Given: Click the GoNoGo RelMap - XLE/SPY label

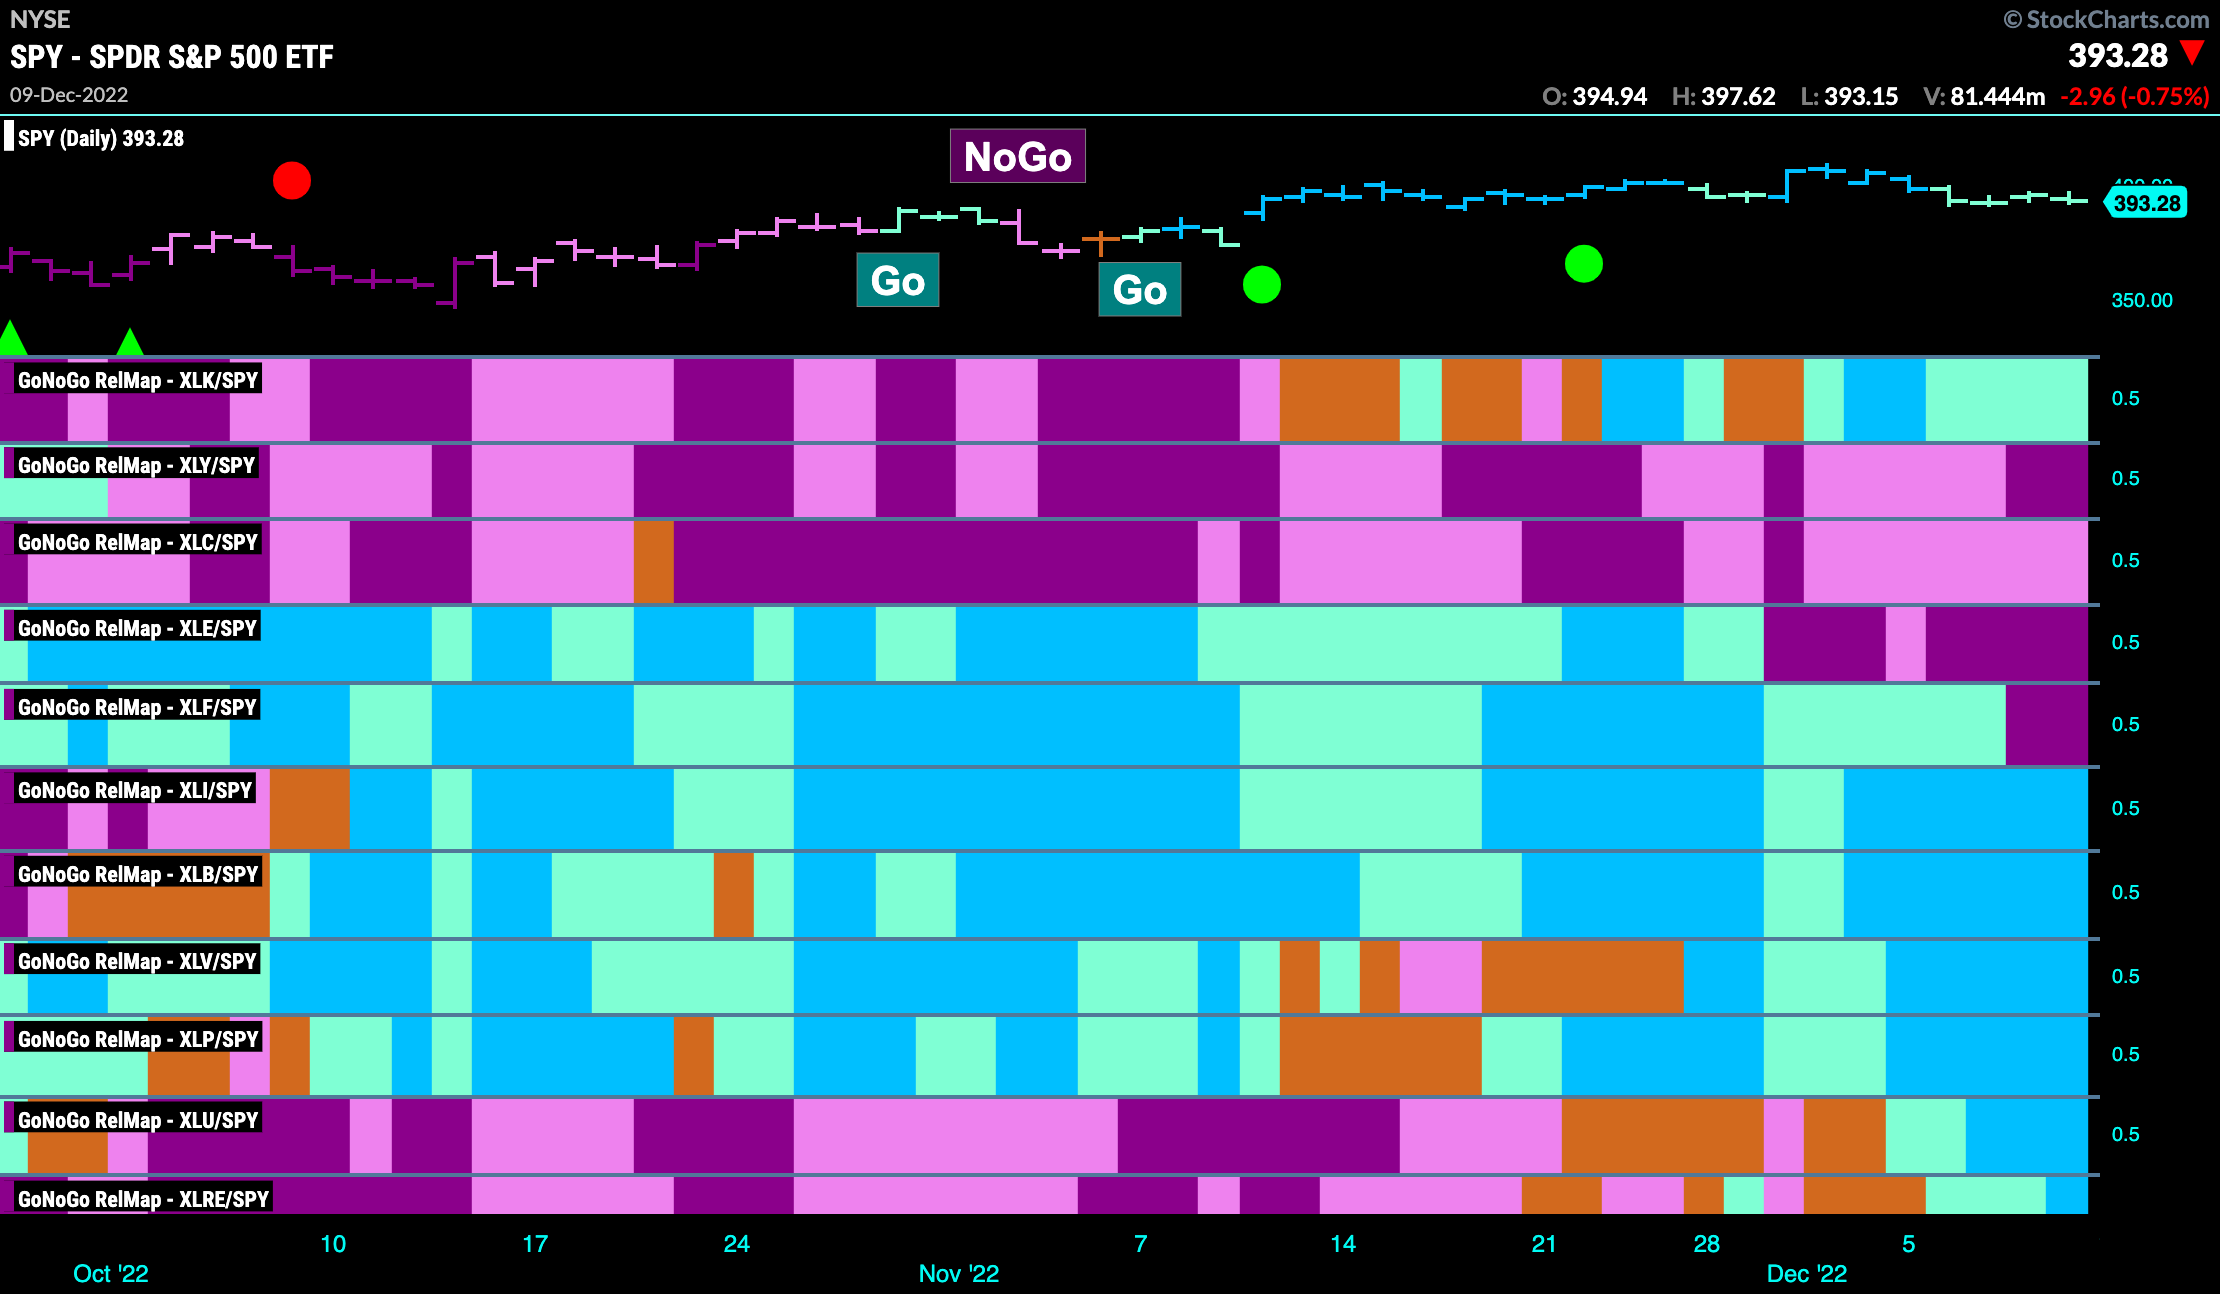Looking at the screenshot, I should 137,628.
